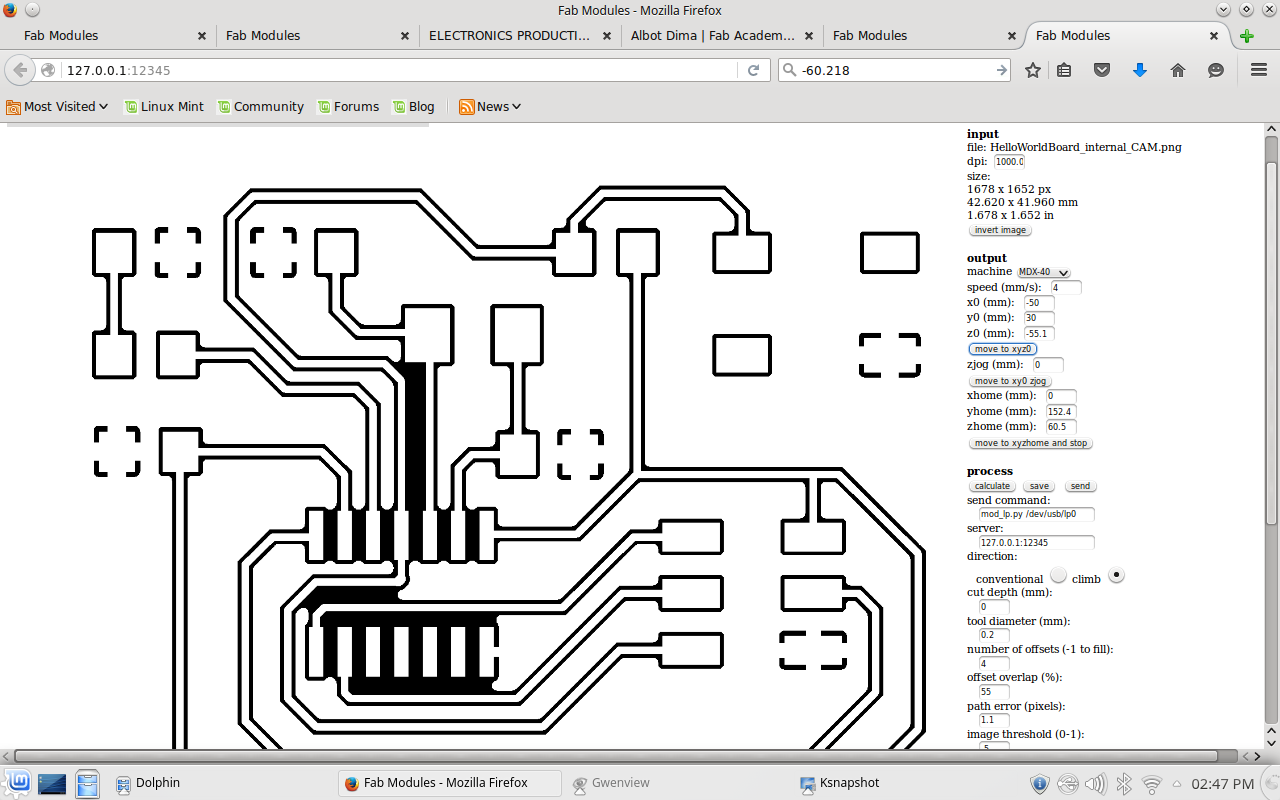
Task: Reload the page with the refresh icon
Action: (x=753, y=70)
